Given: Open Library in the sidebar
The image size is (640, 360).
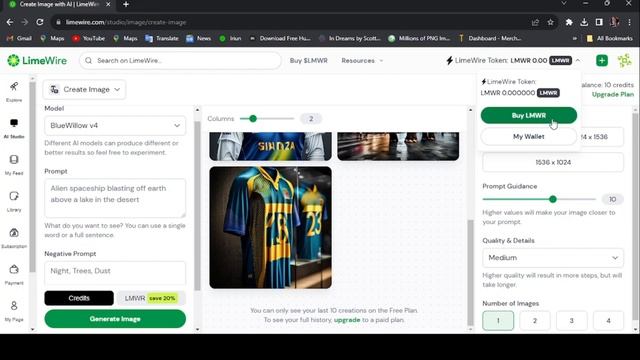Looking at the screenshot, I should tap(14, 201).
